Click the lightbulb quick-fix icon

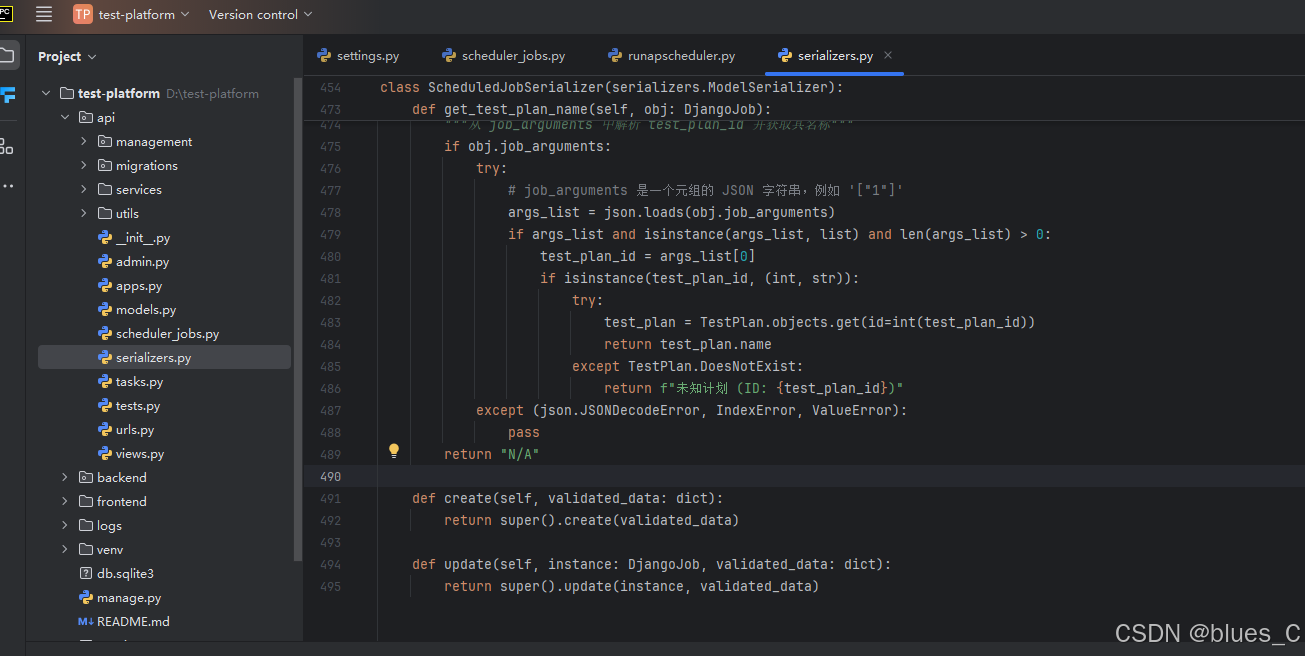tap(394, 451)
